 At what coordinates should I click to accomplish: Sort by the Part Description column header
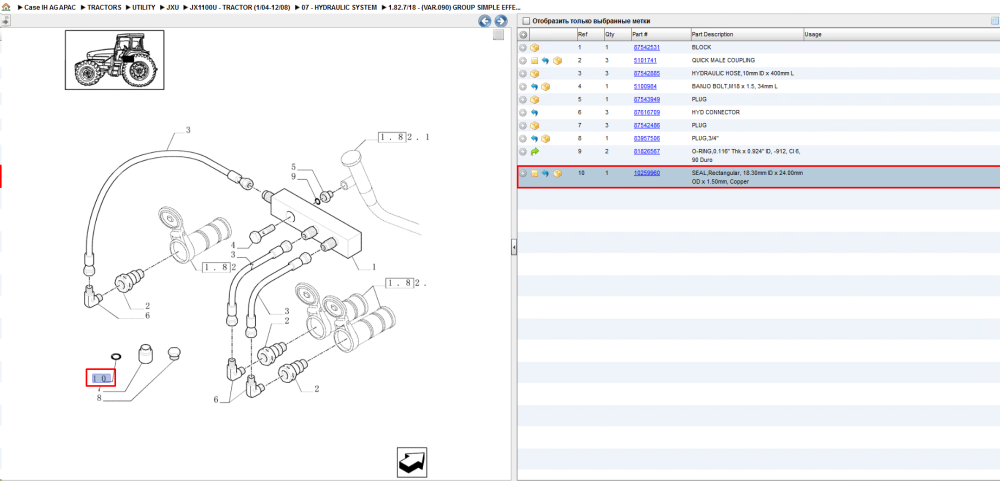click(x=746, y=34)
